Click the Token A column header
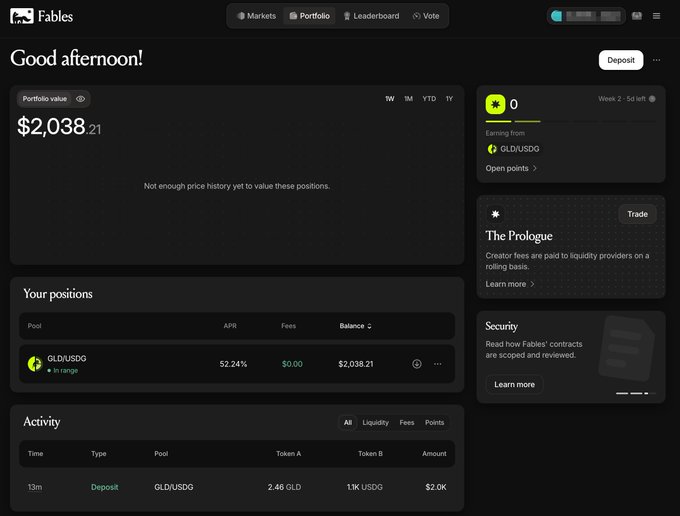Image resolution: width=680 pixels, height=516 pixels. (x=288, y=454)
